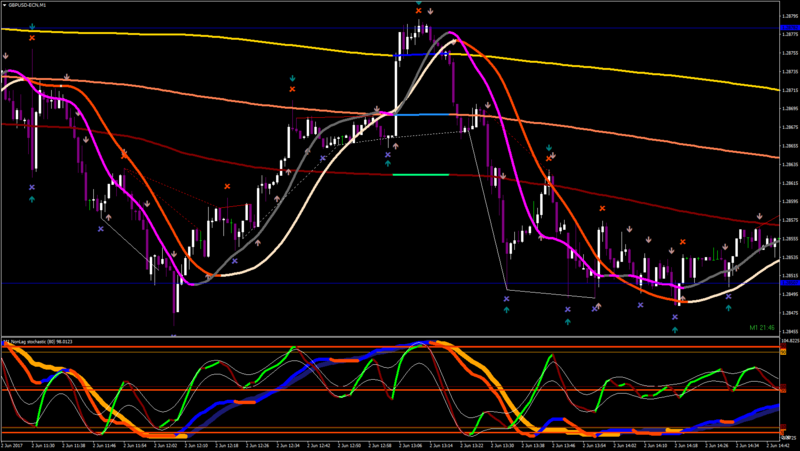Click the 2 Jun 14:10 time label
The height and width of the screenshot is (451, 800).
[x=654, y=445]
